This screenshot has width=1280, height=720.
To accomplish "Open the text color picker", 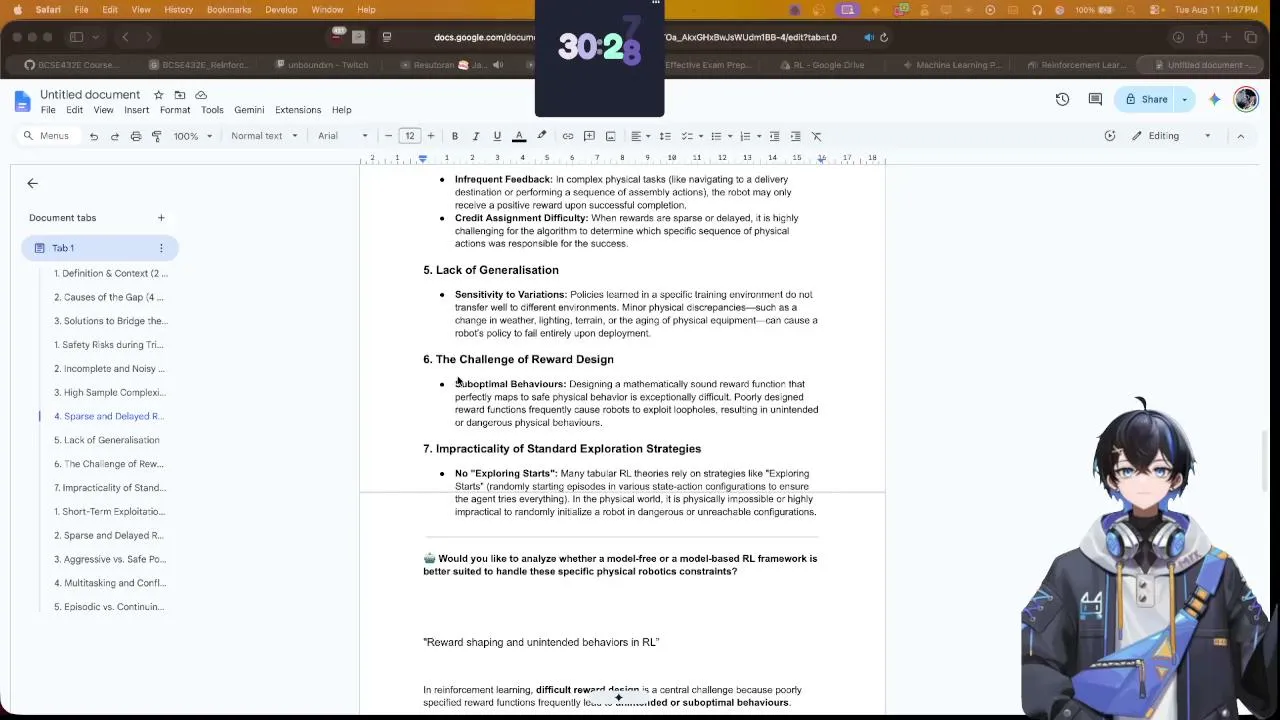I will tap(519, 136).
